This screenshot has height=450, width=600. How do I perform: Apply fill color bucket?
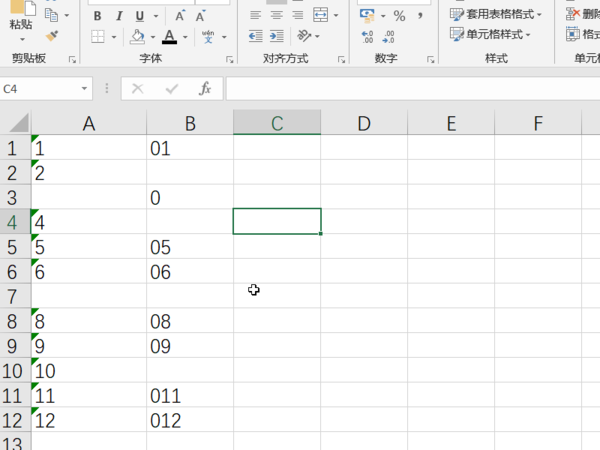click(x=137, y=37)
